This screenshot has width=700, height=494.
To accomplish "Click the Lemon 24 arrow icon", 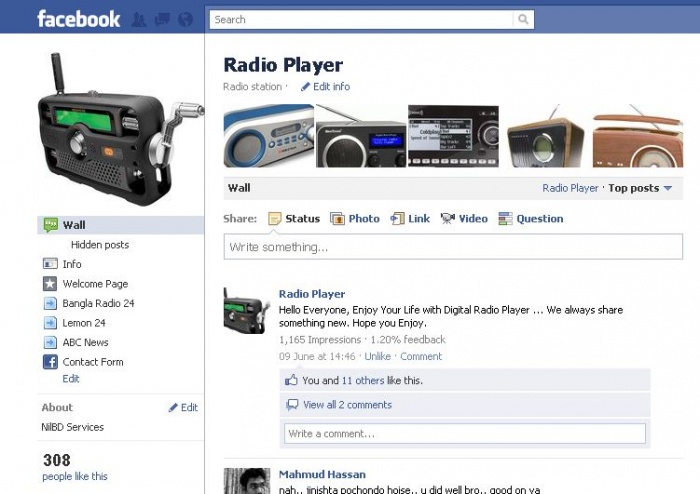I will tap(50, 323).
